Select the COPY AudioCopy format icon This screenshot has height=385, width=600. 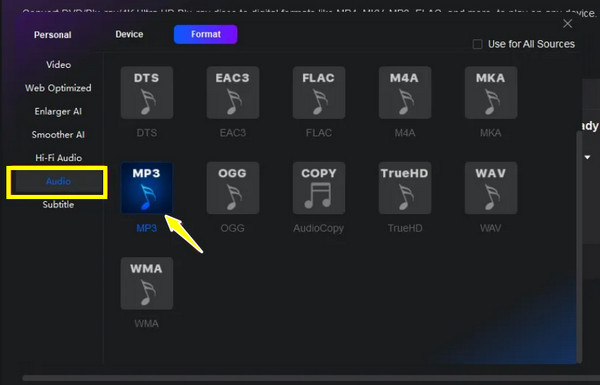319,188
